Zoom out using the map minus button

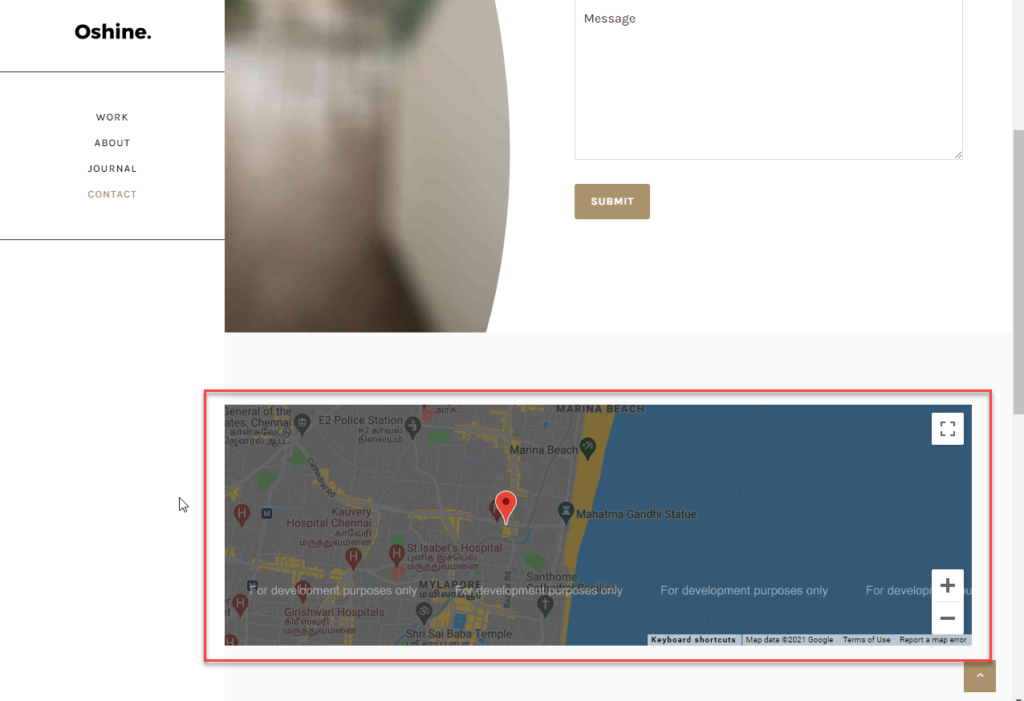pos(947,618)
